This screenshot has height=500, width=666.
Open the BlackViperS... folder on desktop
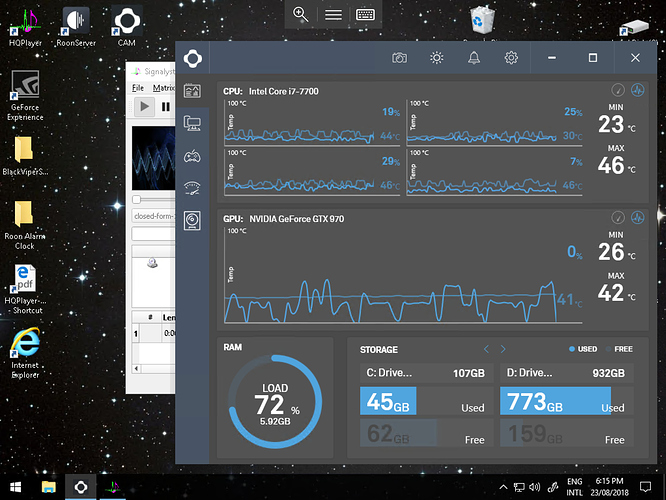click(x=25, y=156)
